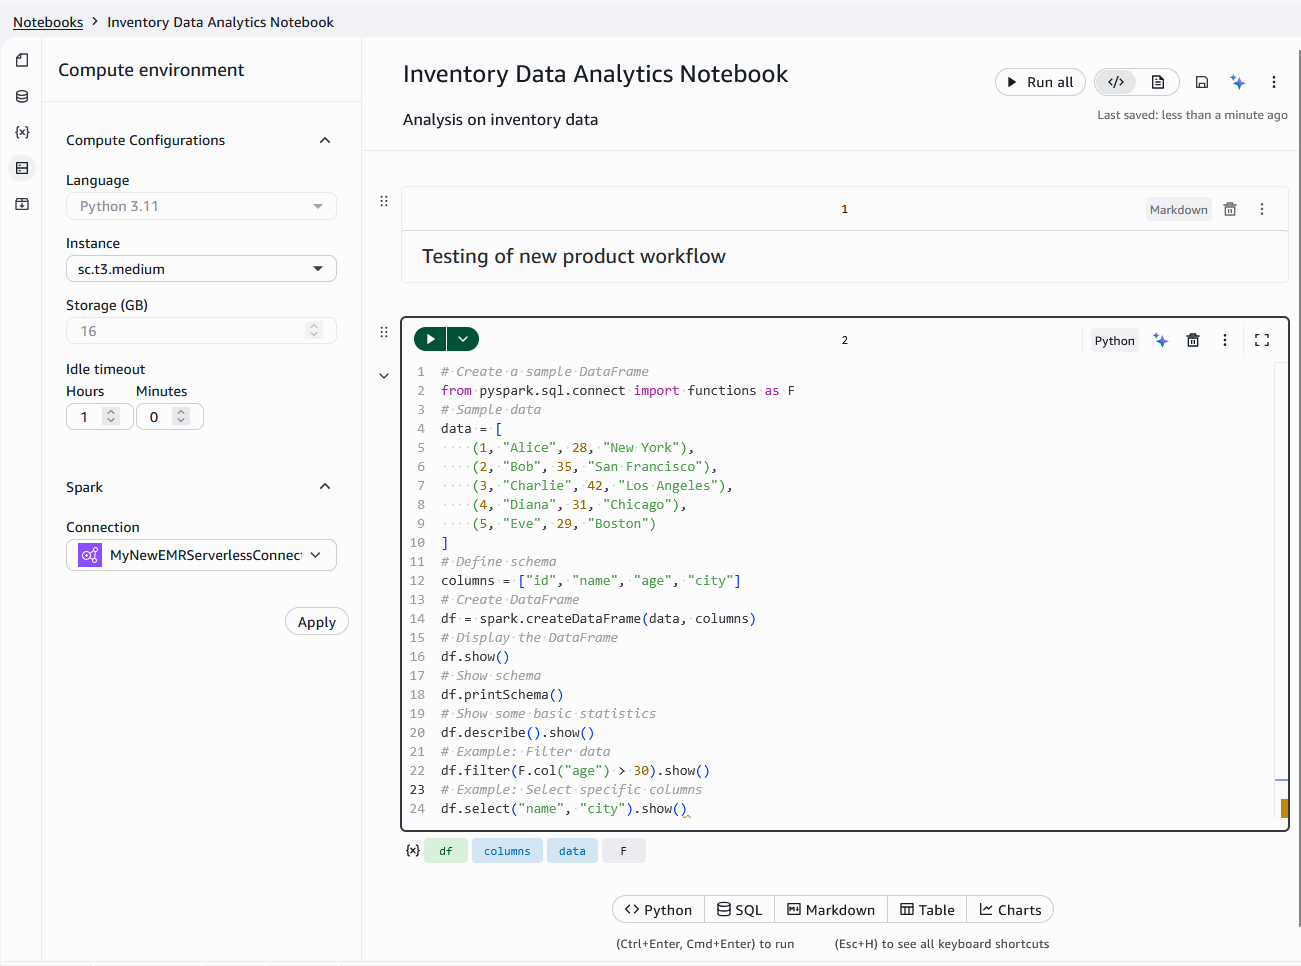Grab the drag handle of cell 2
The width and height of the screenshot is (1301, 966).
[383, 332]
